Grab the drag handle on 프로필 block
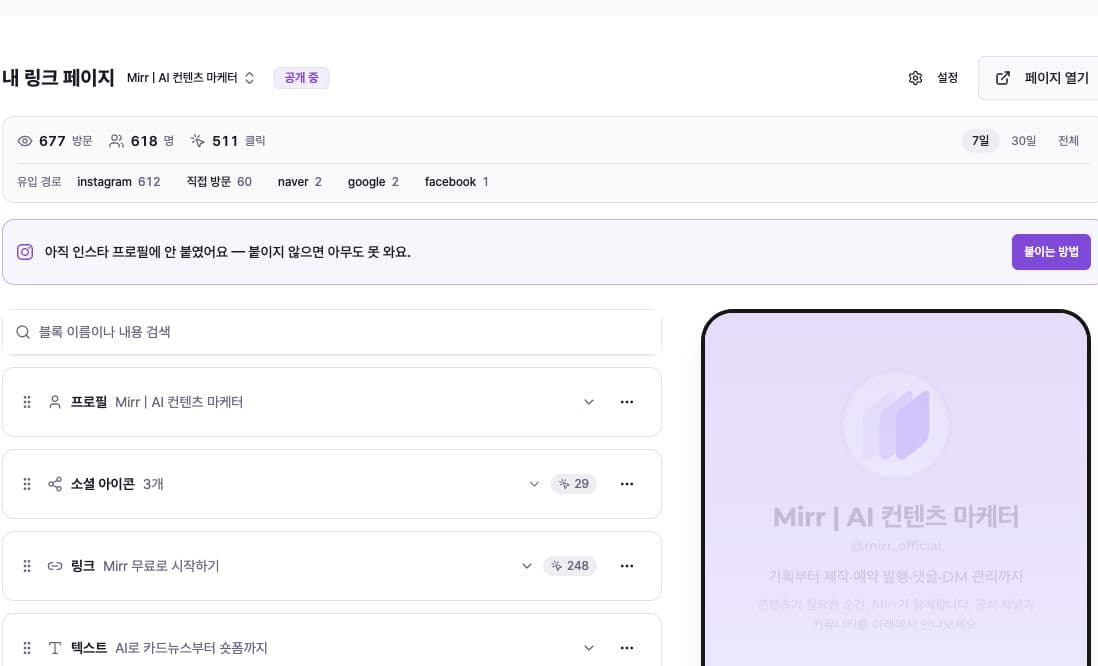Screen dimensions: 1098x666 click(27, 402)
